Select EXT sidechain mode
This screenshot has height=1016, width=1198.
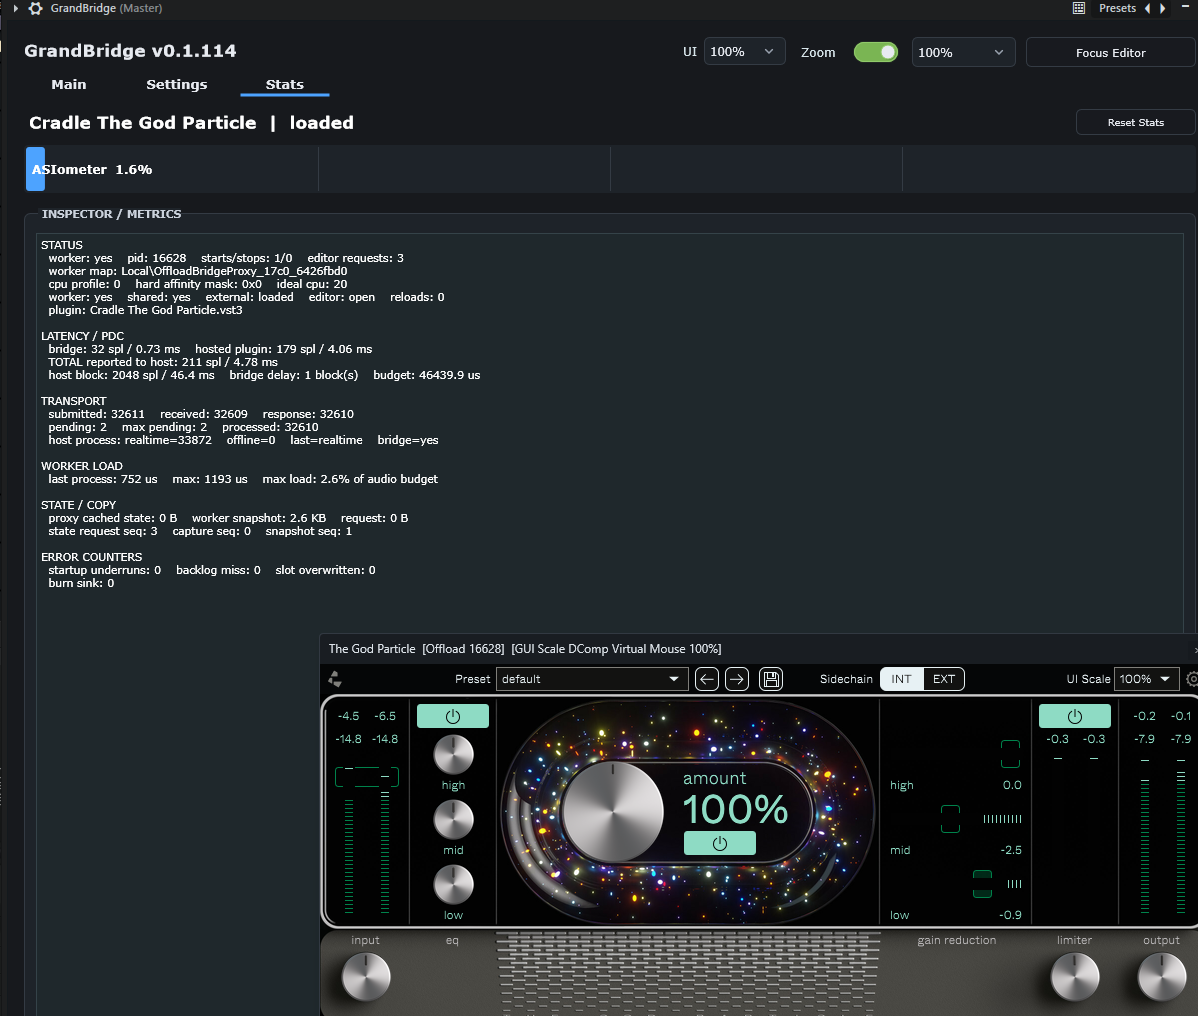[944, 679]
